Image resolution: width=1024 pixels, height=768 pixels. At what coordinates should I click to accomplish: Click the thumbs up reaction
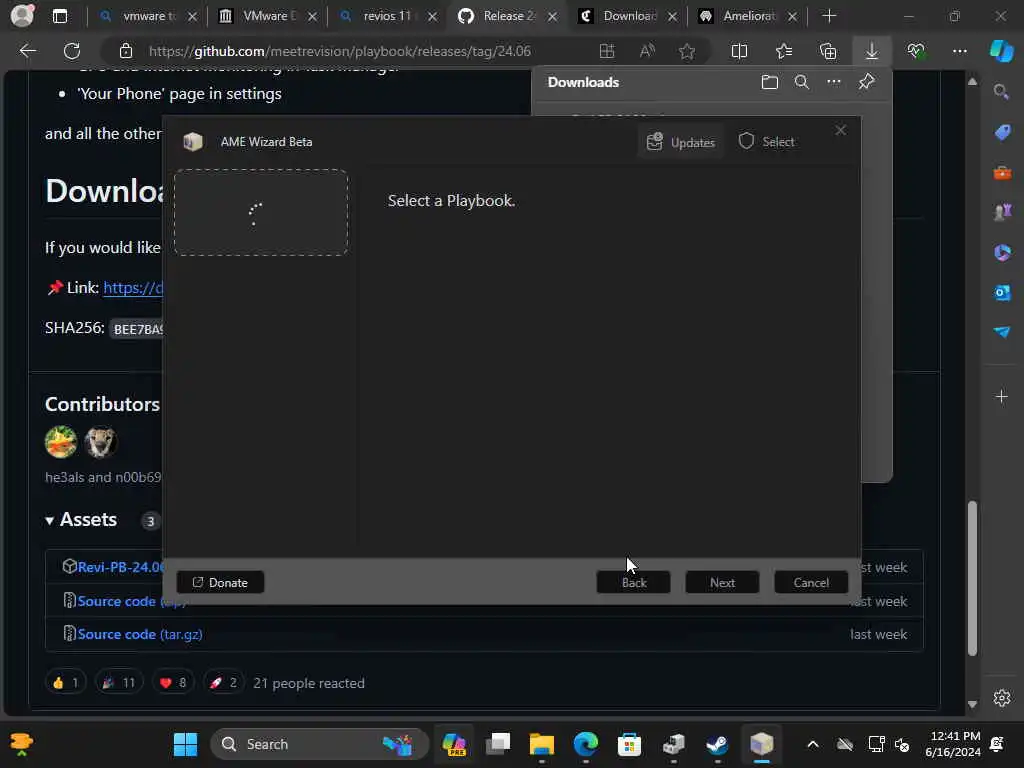(x=65, y=683)
